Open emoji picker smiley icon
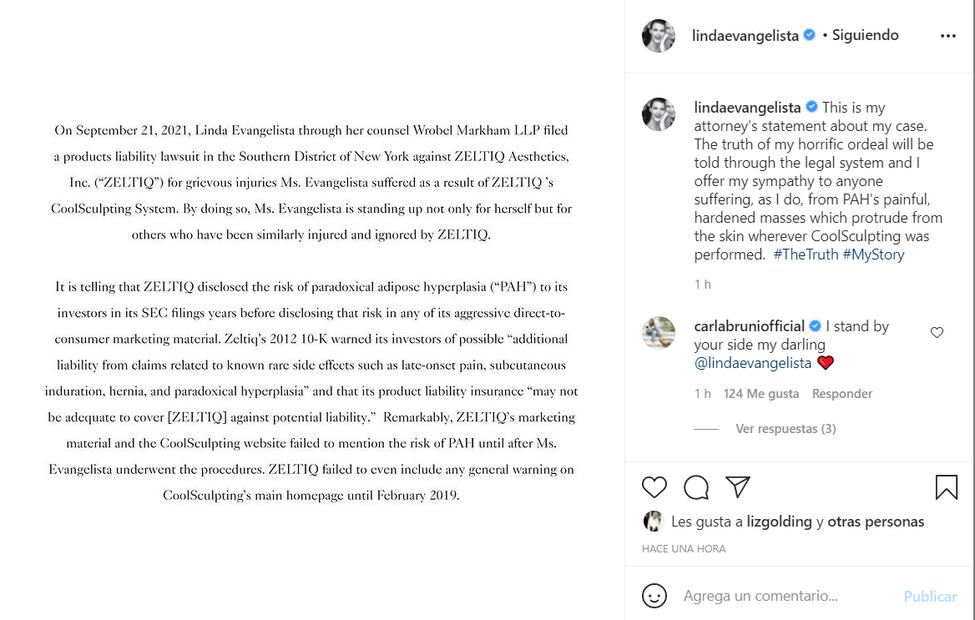The image size is (975, 620). [654, 596]
